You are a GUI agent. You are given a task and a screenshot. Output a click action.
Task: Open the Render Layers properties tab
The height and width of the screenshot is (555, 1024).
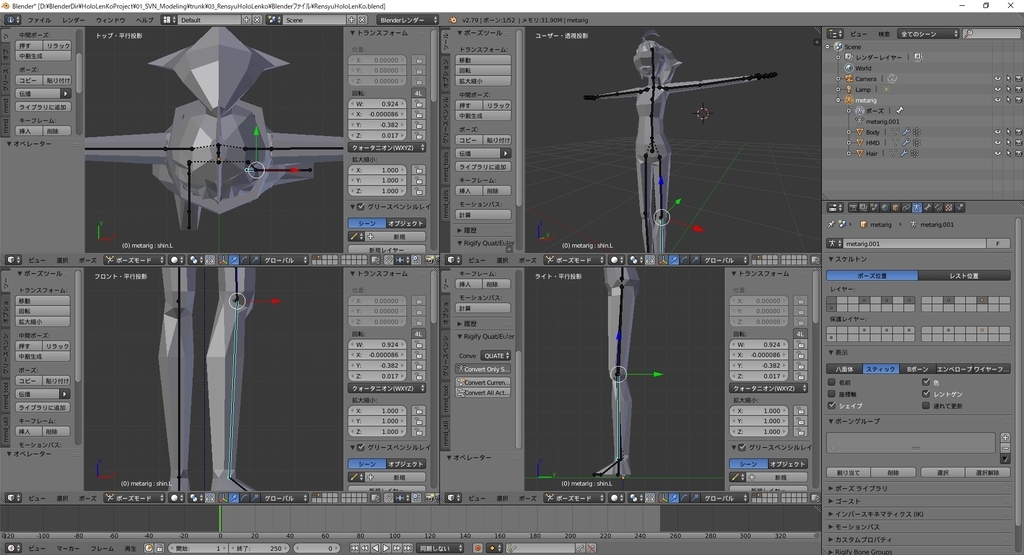(863, 208)
